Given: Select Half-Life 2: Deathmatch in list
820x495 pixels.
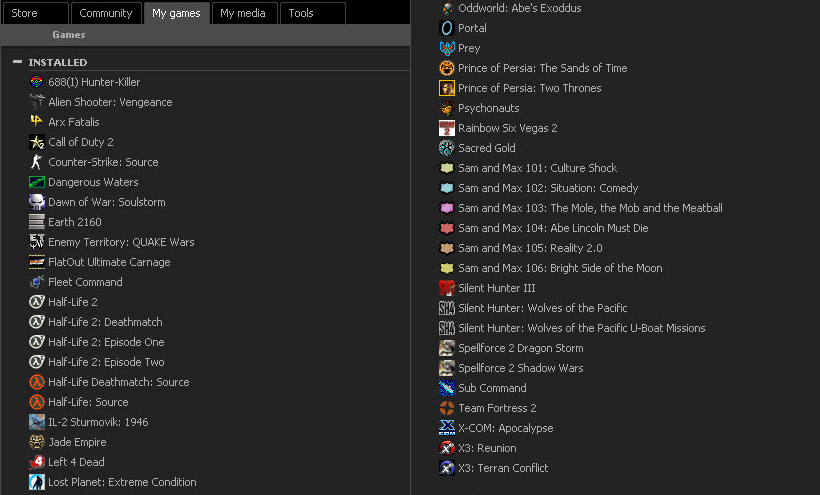Looking at the screenshot, I should pos(105,322).
